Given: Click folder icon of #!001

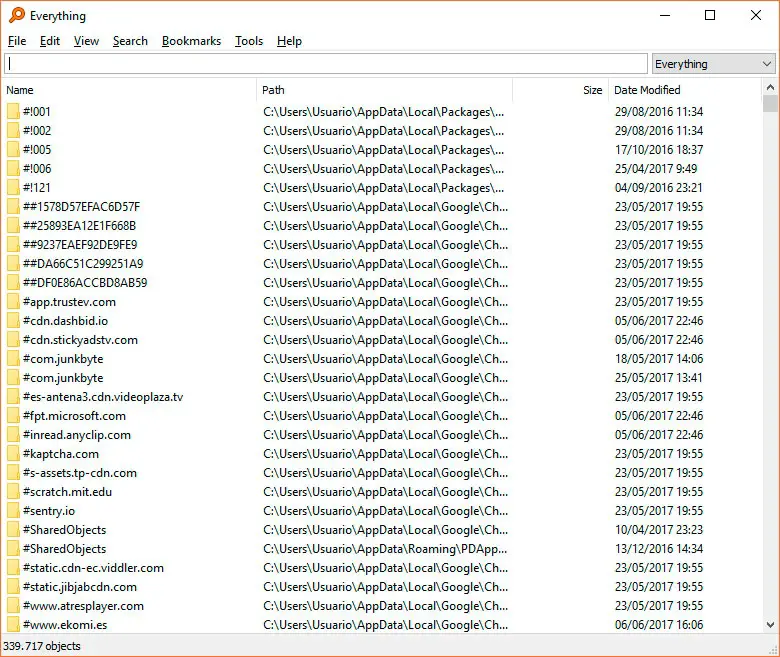Looking at the screenshot, I should click(13, 111).
